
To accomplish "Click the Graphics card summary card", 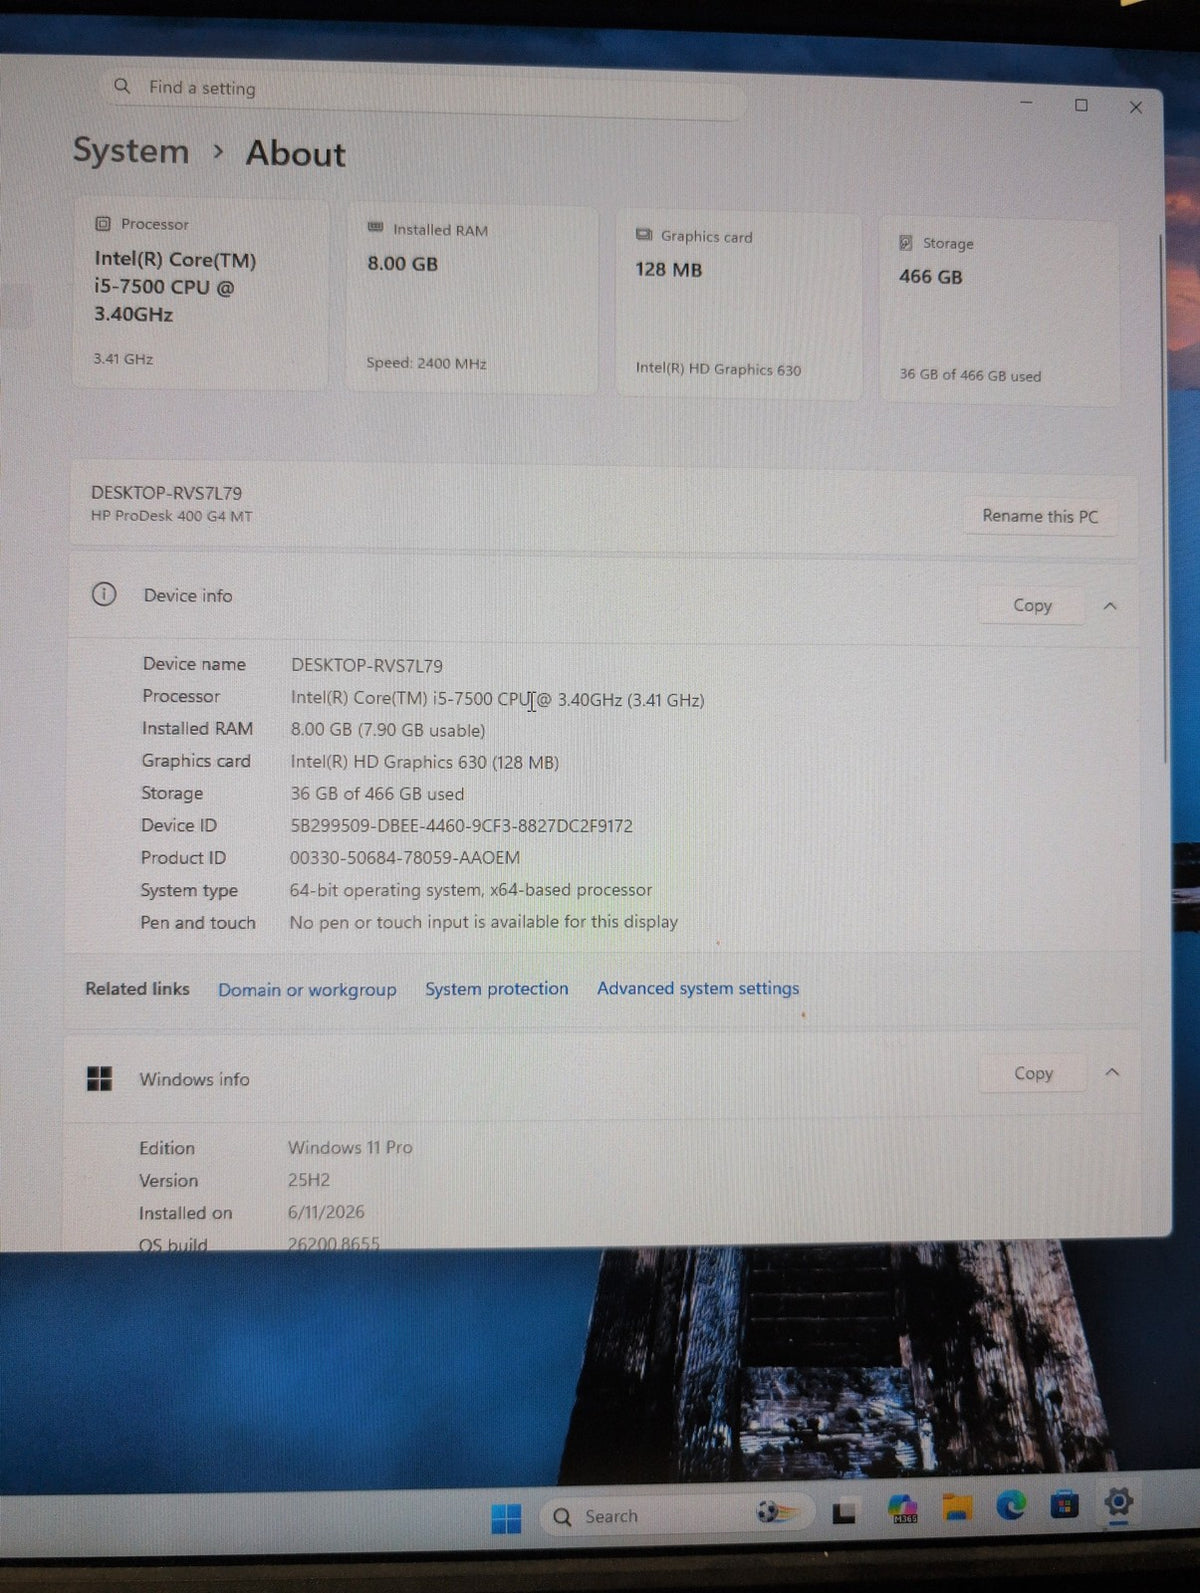I will 739,306.
